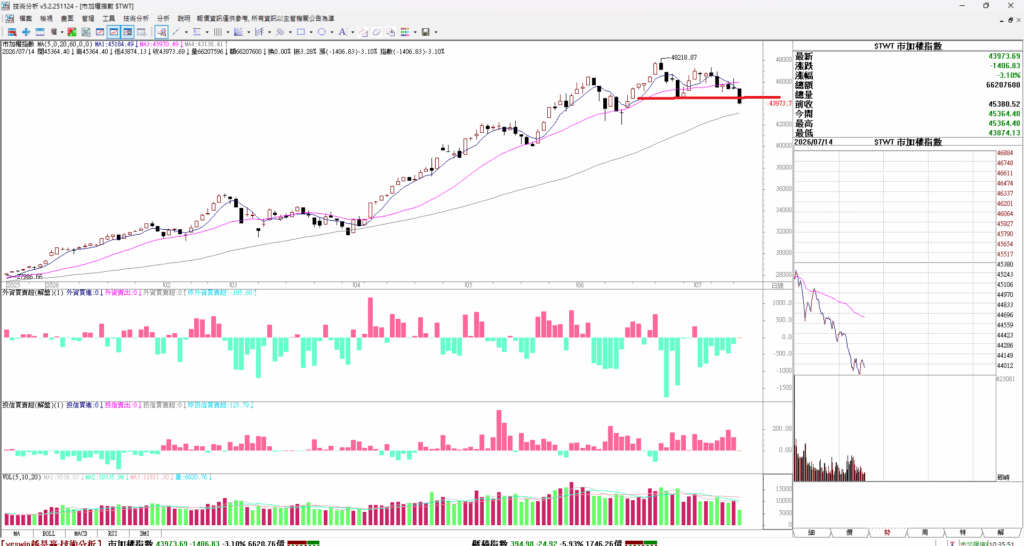This screenshot has width=1024, height=546.
Task: Expand the rectangle tool dropdown arrow
Action: pos(312,31)
